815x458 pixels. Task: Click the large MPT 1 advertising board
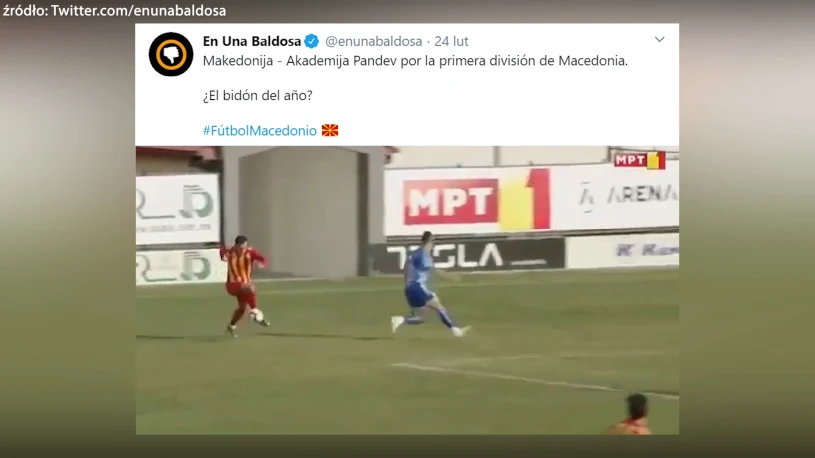pos(477,201)
